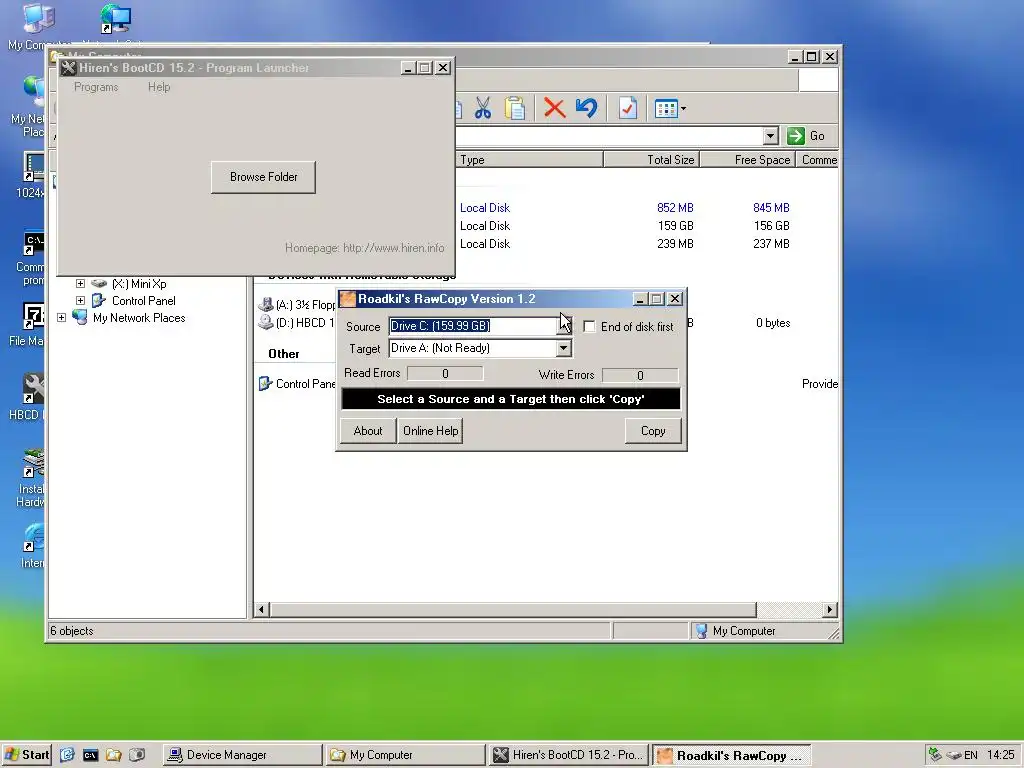Click the 156 GB free space value
The image size is (1024, 768).
click(771, 226)
